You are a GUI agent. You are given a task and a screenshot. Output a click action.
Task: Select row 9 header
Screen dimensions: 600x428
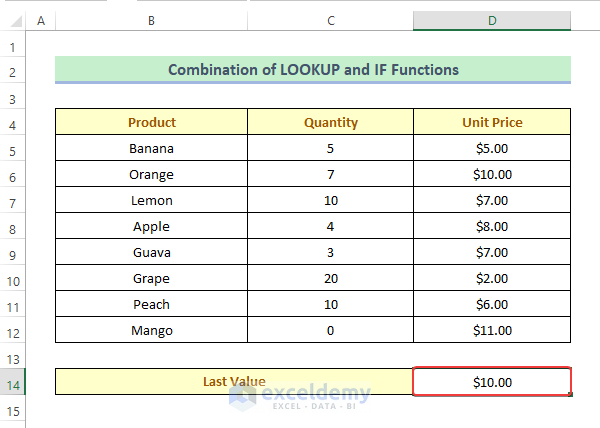click(13, 253)
